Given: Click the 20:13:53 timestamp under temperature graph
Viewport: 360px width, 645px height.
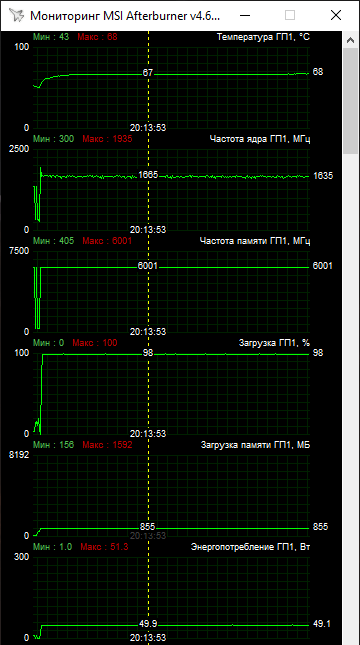Looking at the screenshot, I should pos(148,128).
